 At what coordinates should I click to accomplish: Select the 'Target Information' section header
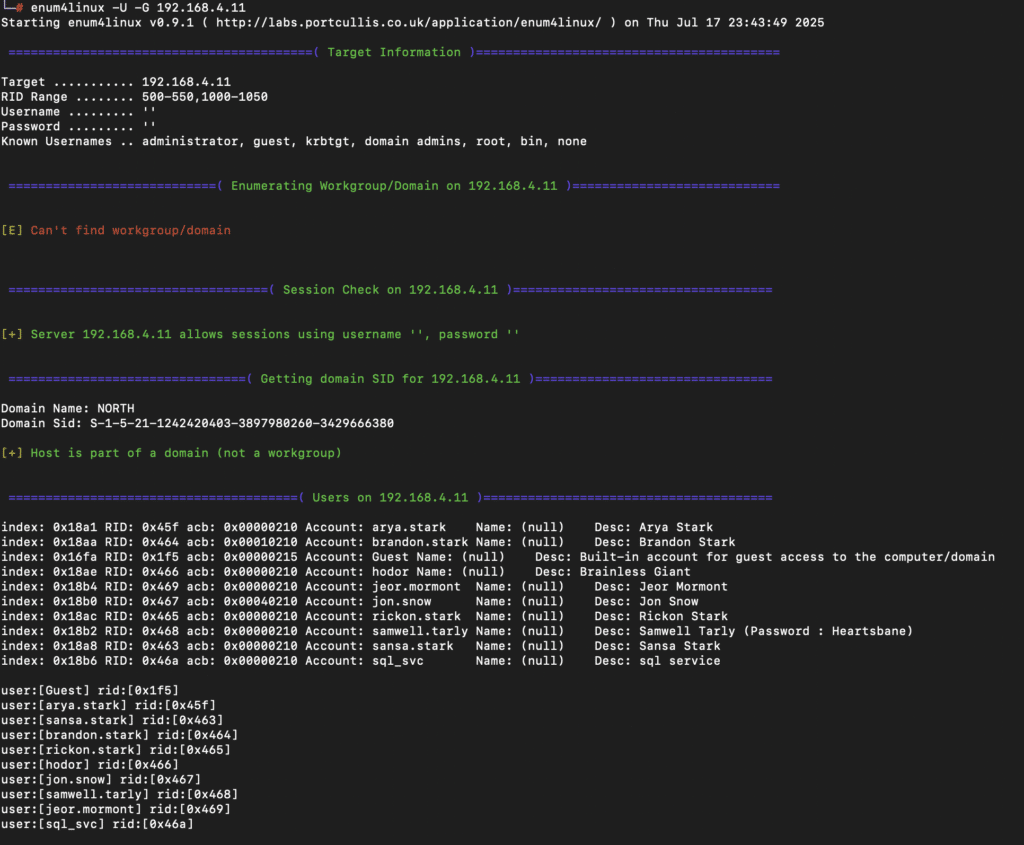(x=394, y=52)
